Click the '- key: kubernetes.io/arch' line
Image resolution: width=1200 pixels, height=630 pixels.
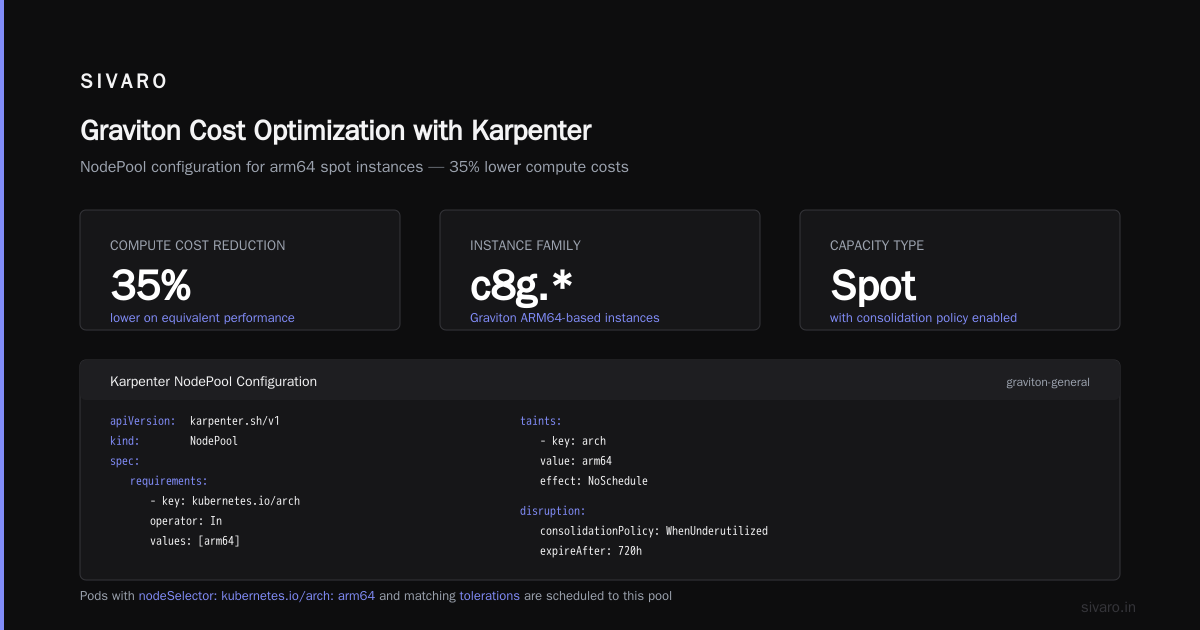225,501
